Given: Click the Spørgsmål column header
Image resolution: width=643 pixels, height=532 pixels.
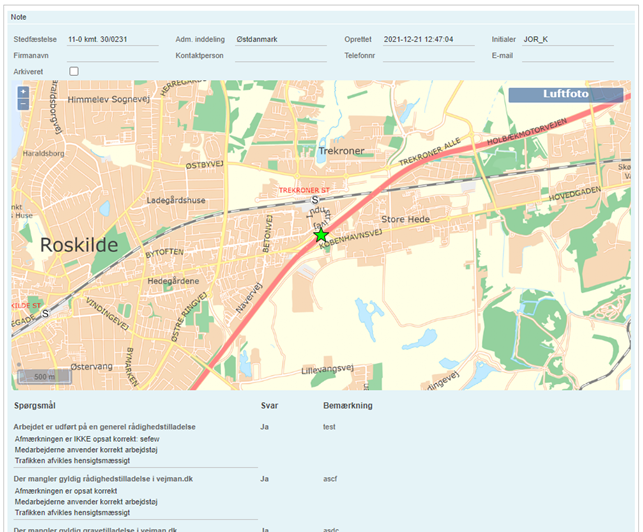Looking at the screenshot, I should tap(40, 407).
